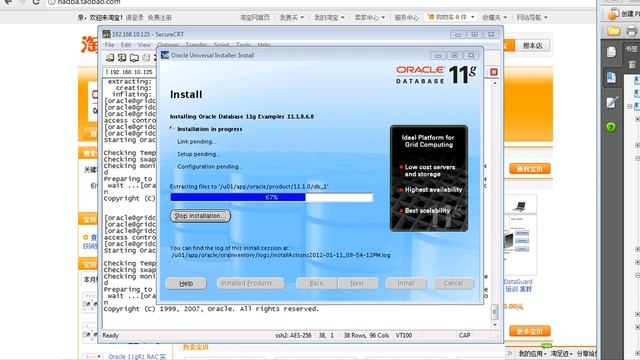The image size is (640, 360).
Task: Click the installActions log file path text
Action: (x=281, y=255)
